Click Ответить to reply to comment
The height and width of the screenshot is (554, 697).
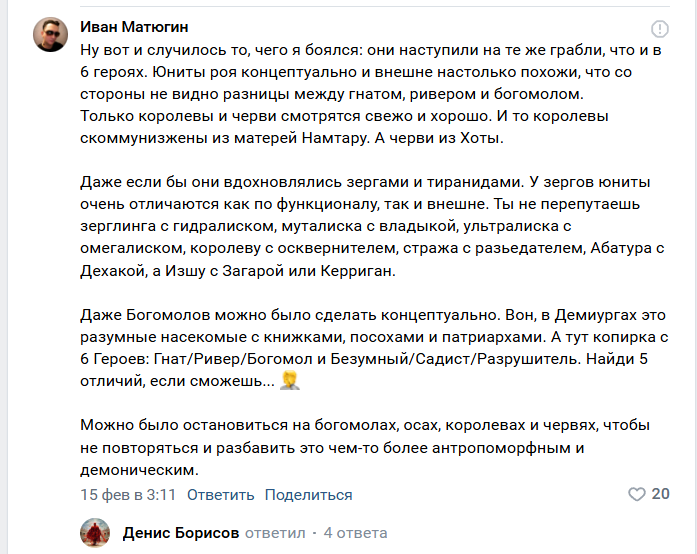[220, 494]
